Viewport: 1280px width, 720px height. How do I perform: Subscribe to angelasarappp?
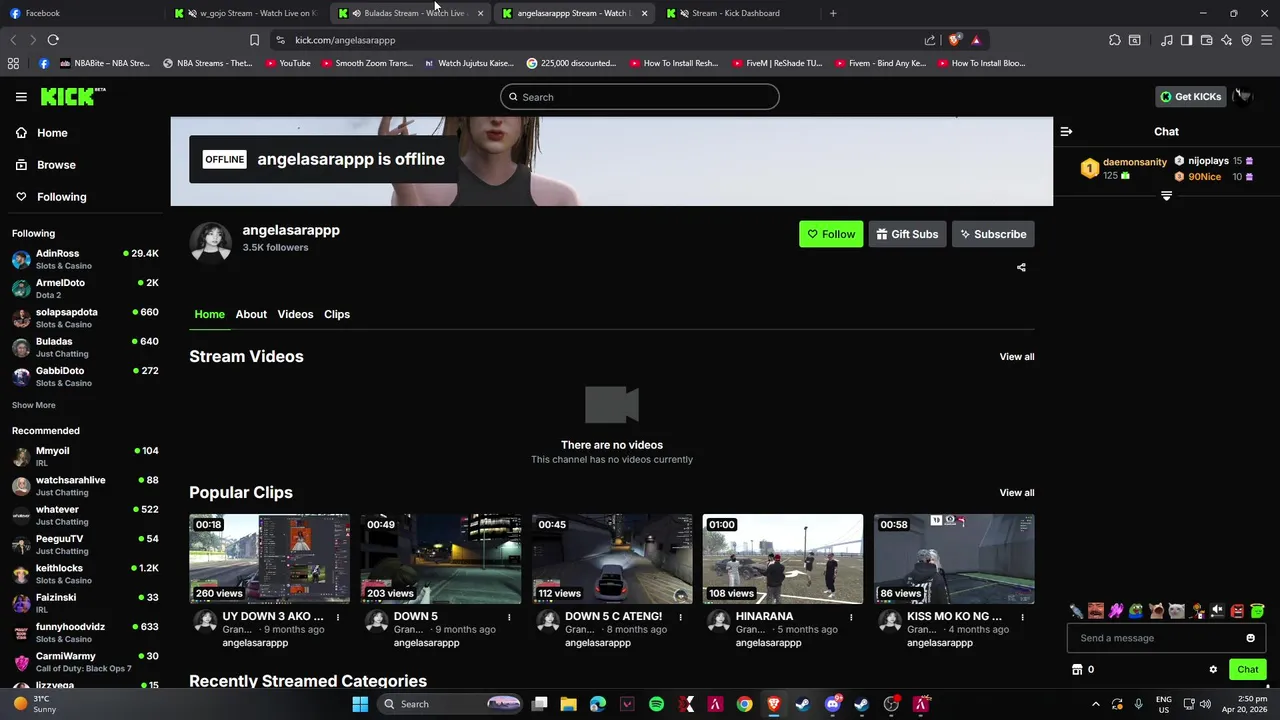[993, 234]
